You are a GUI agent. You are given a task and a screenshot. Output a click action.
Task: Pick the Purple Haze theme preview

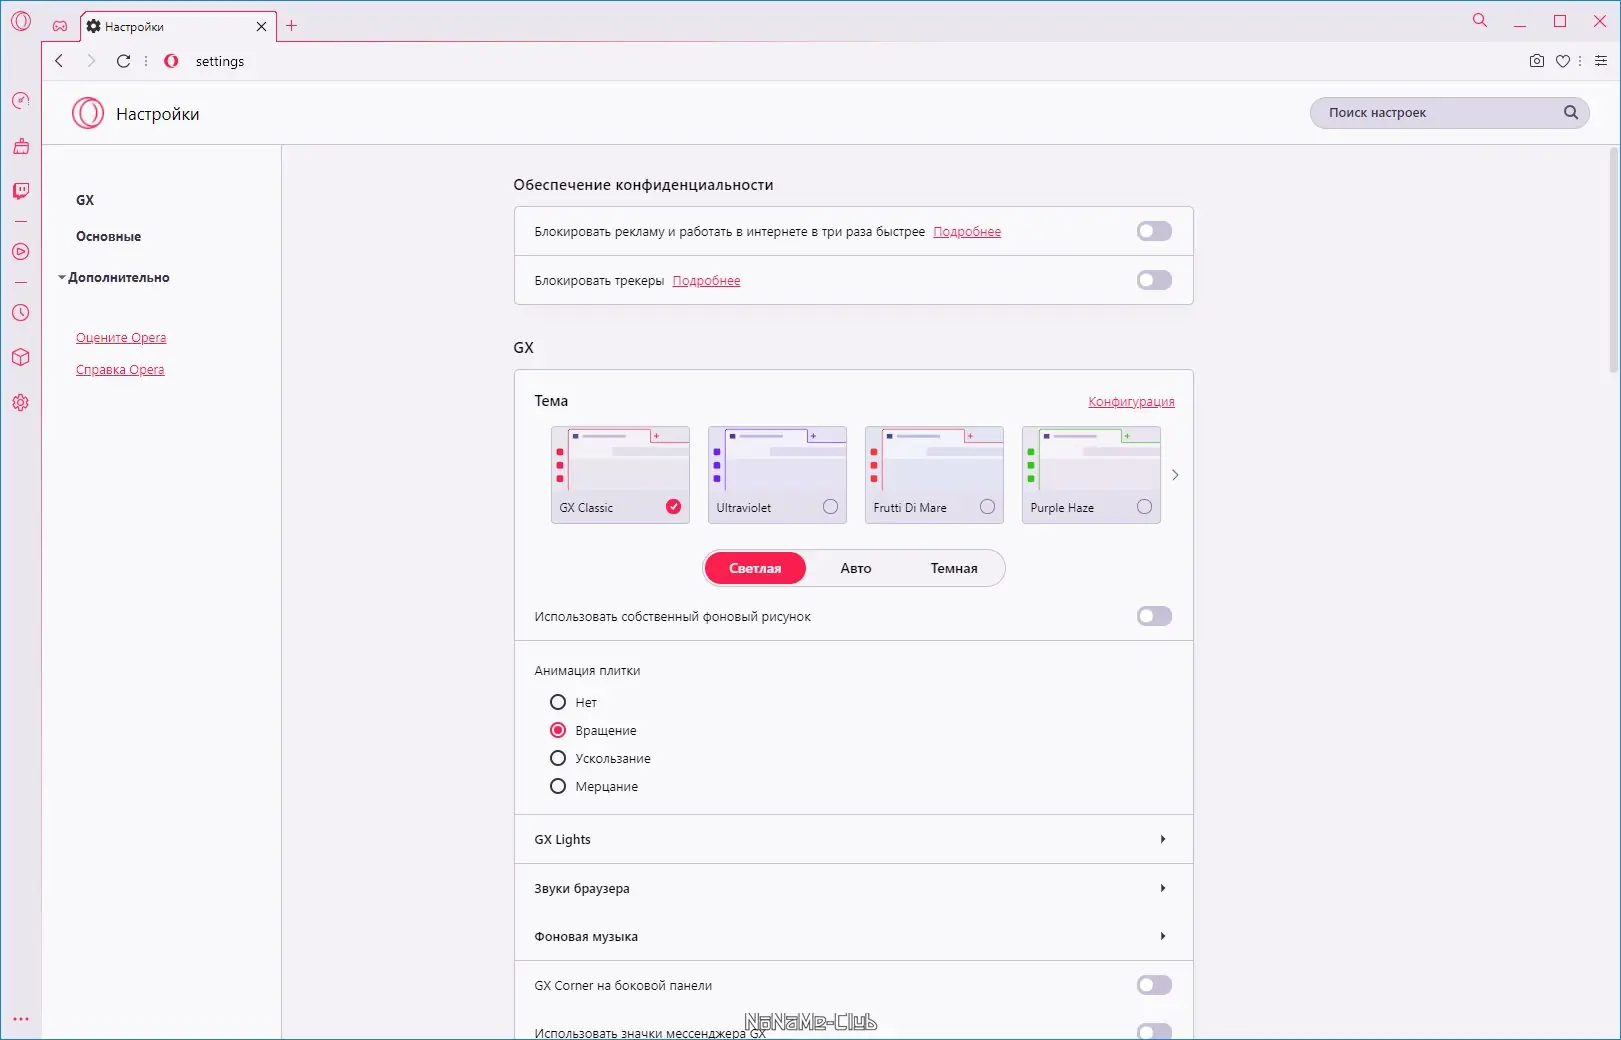[1091, 475]
